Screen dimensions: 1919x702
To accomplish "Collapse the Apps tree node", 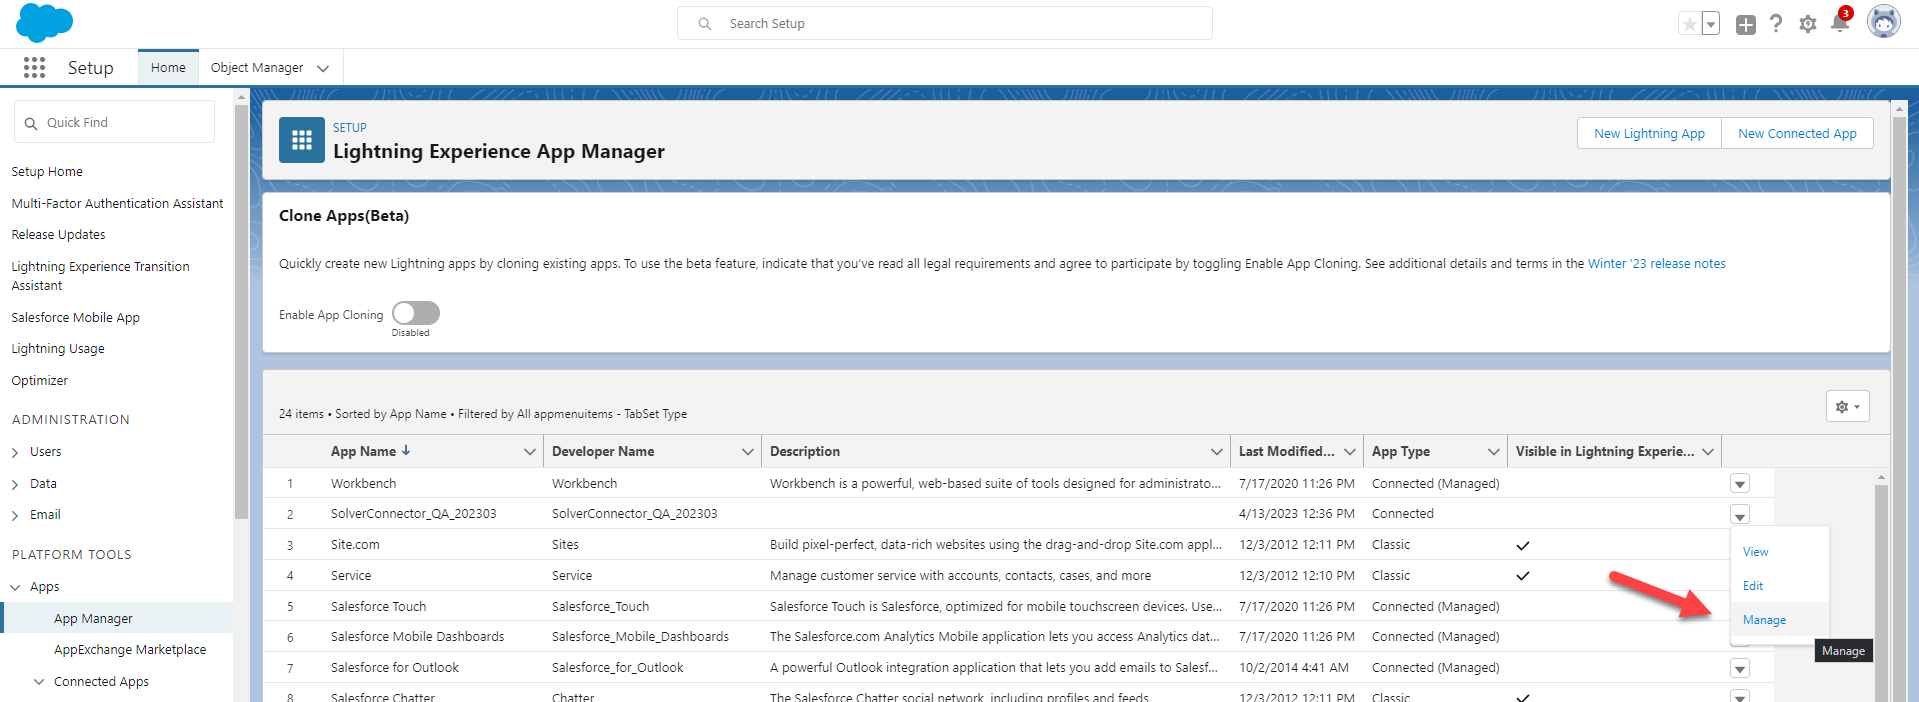I will coord(15,588).
